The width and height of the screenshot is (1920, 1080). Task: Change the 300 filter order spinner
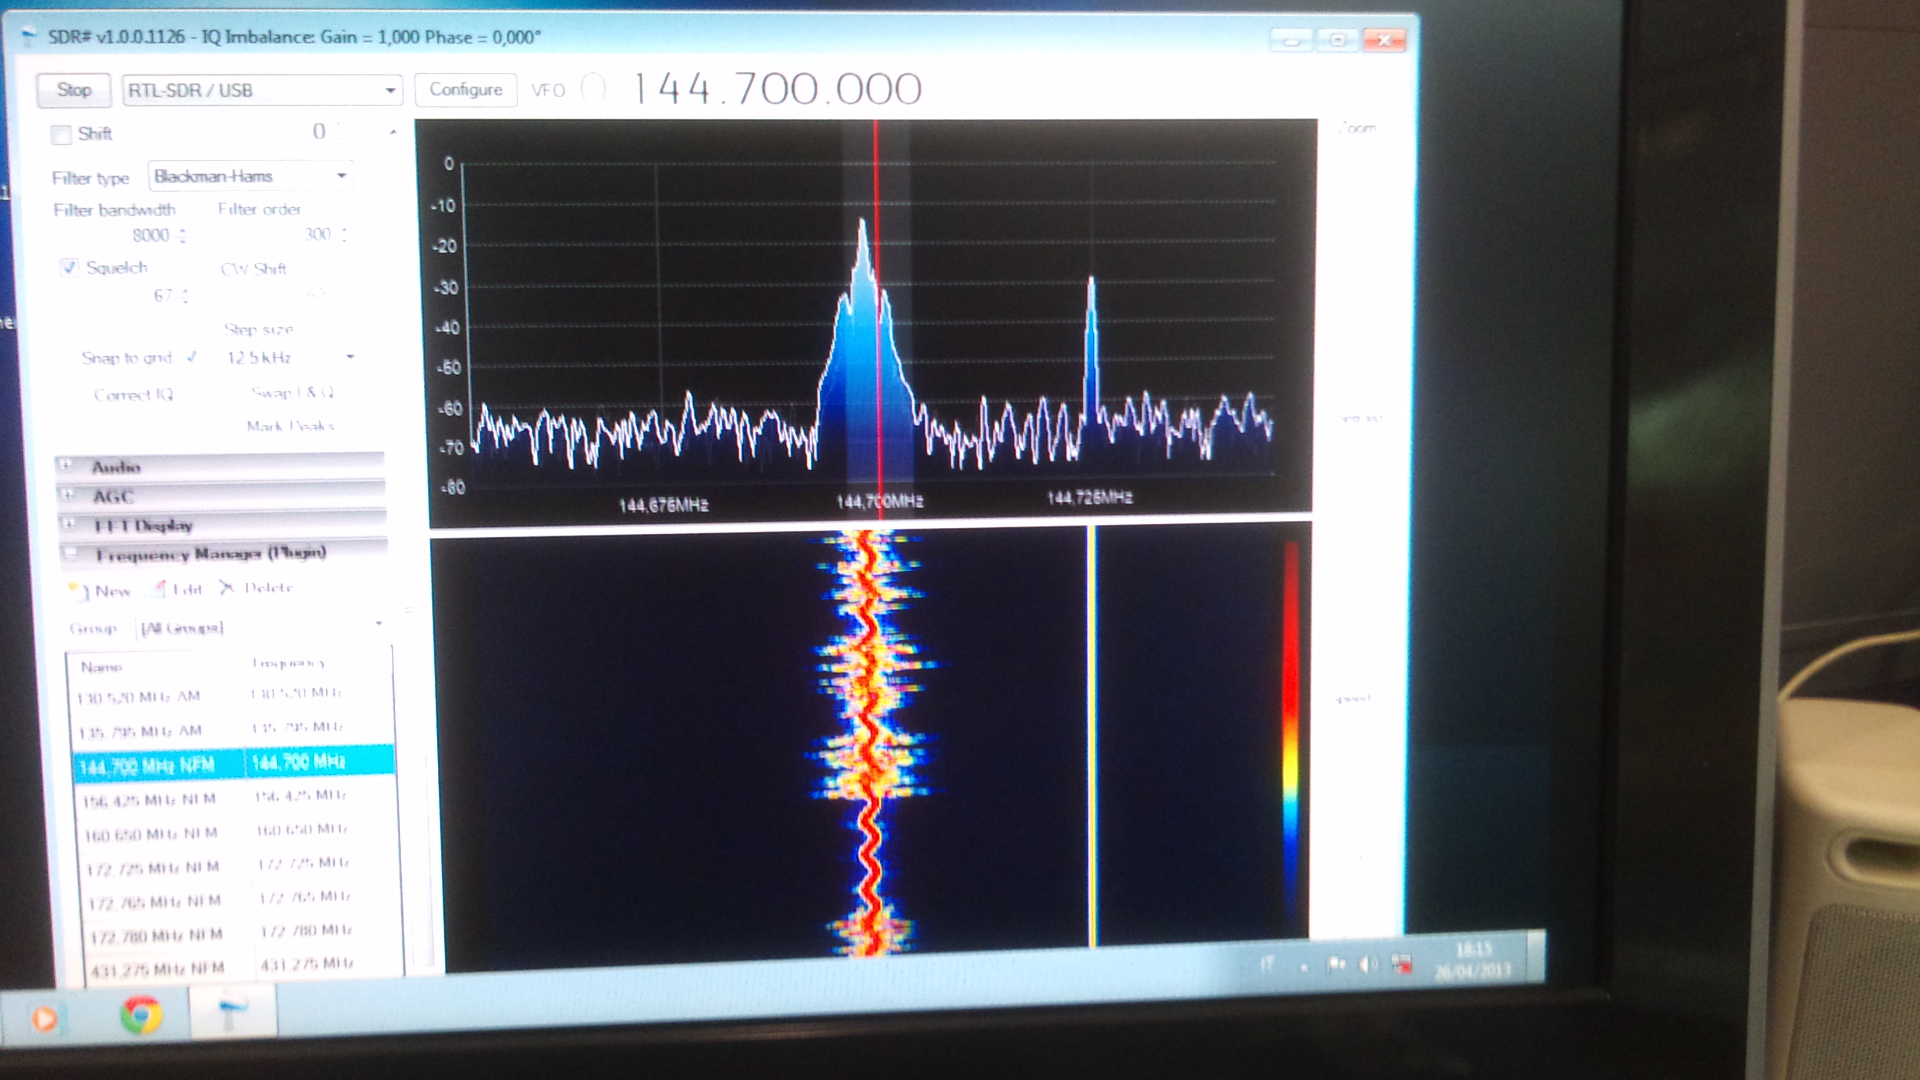point(343,234)
